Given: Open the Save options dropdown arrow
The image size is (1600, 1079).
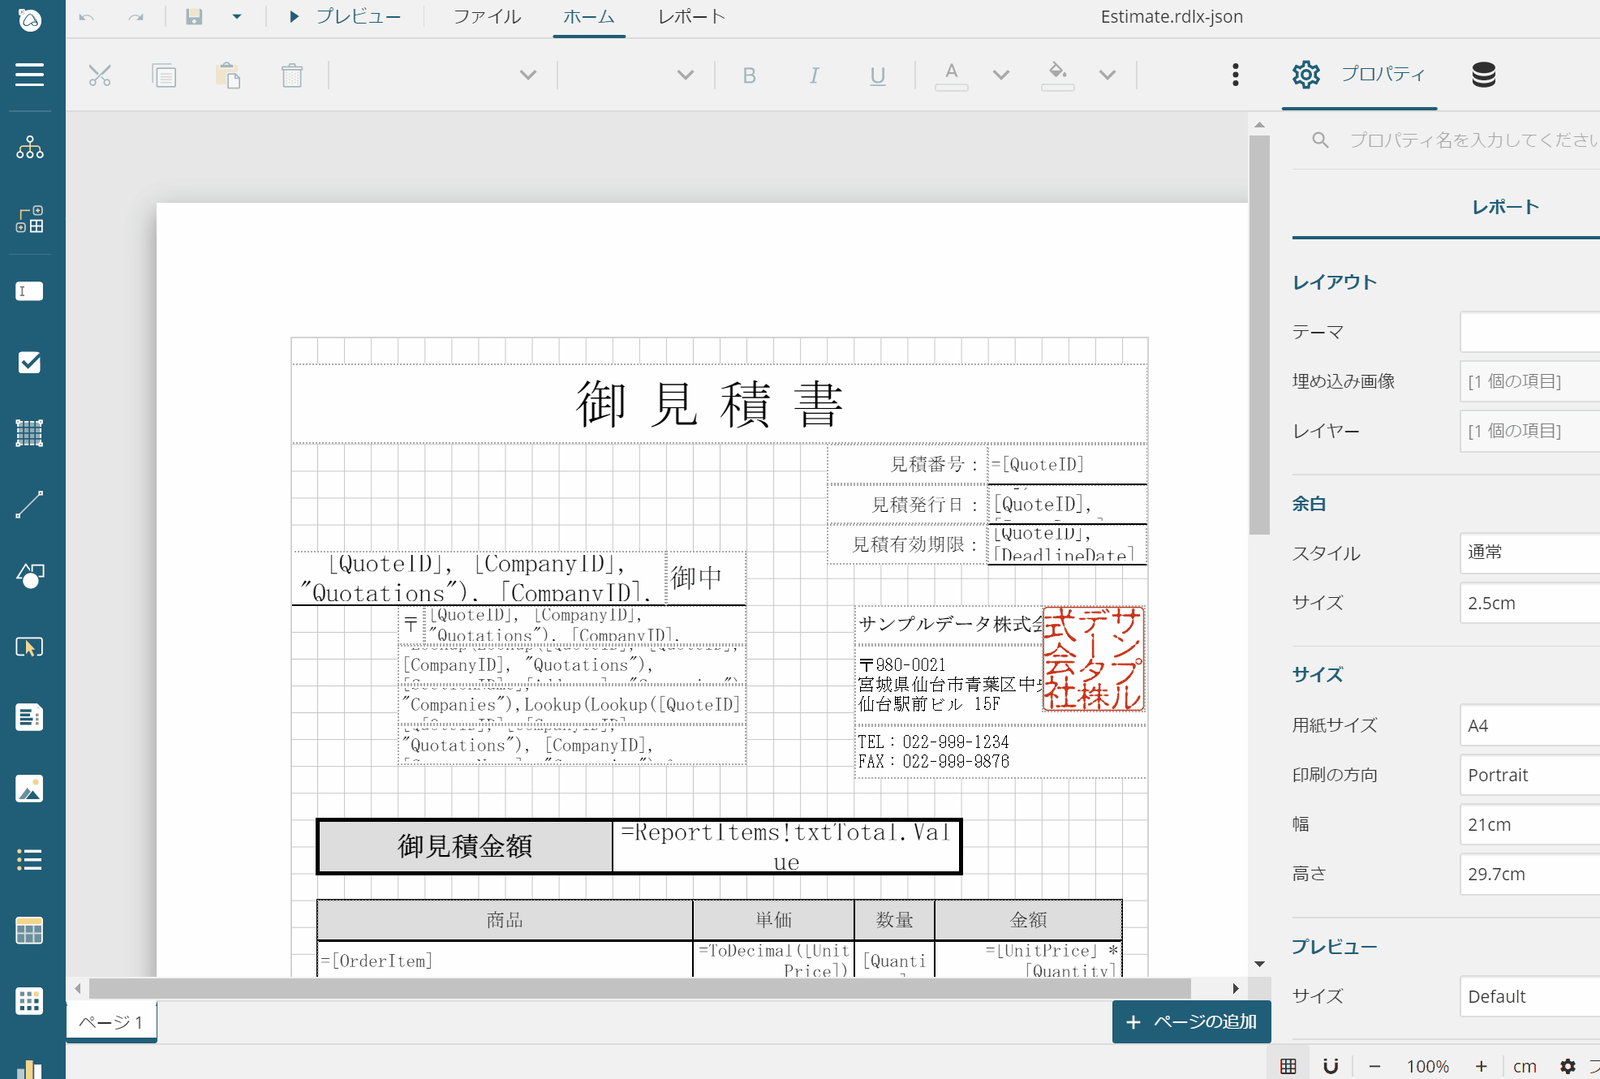Looking at the screenshot, I should click(x=237, y=17).
